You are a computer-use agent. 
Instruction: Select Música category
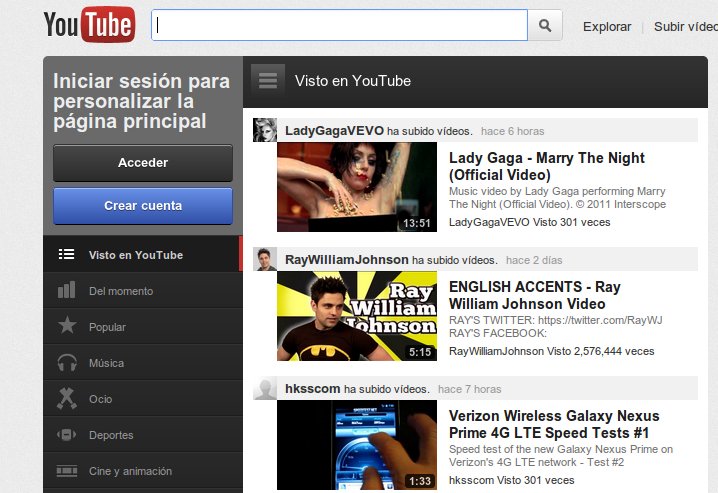143,363
